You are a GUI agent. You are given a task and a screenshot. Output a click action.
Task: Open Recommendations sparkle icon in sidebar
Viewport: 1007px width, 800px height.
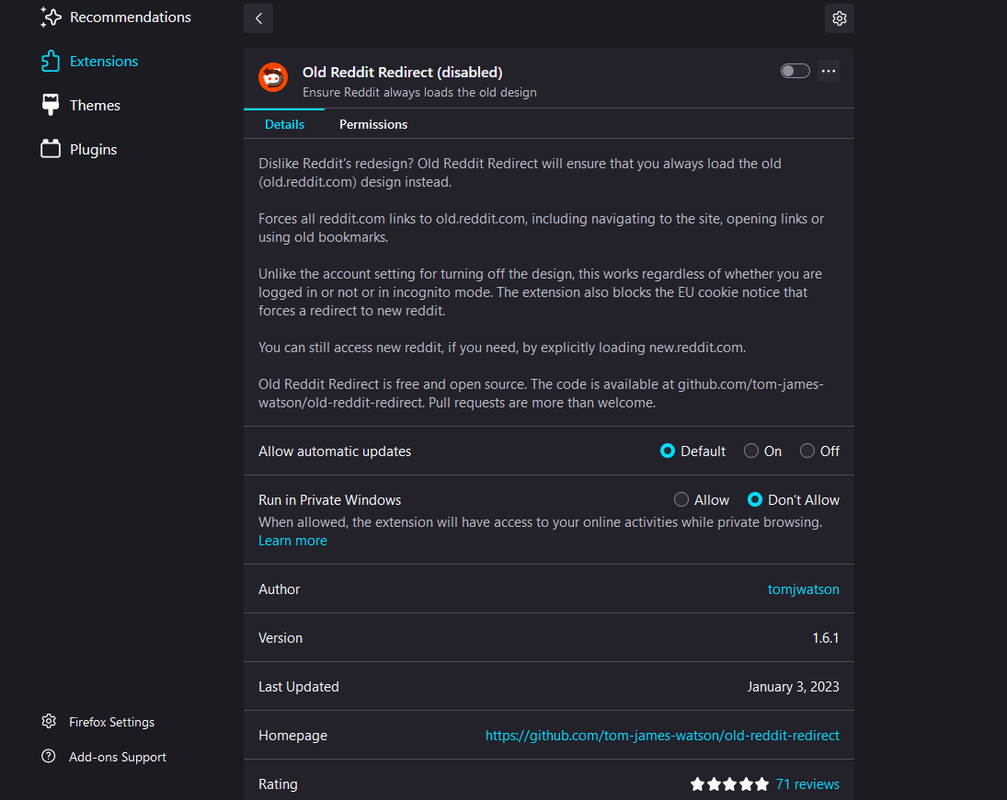click(x=51, y=17)
